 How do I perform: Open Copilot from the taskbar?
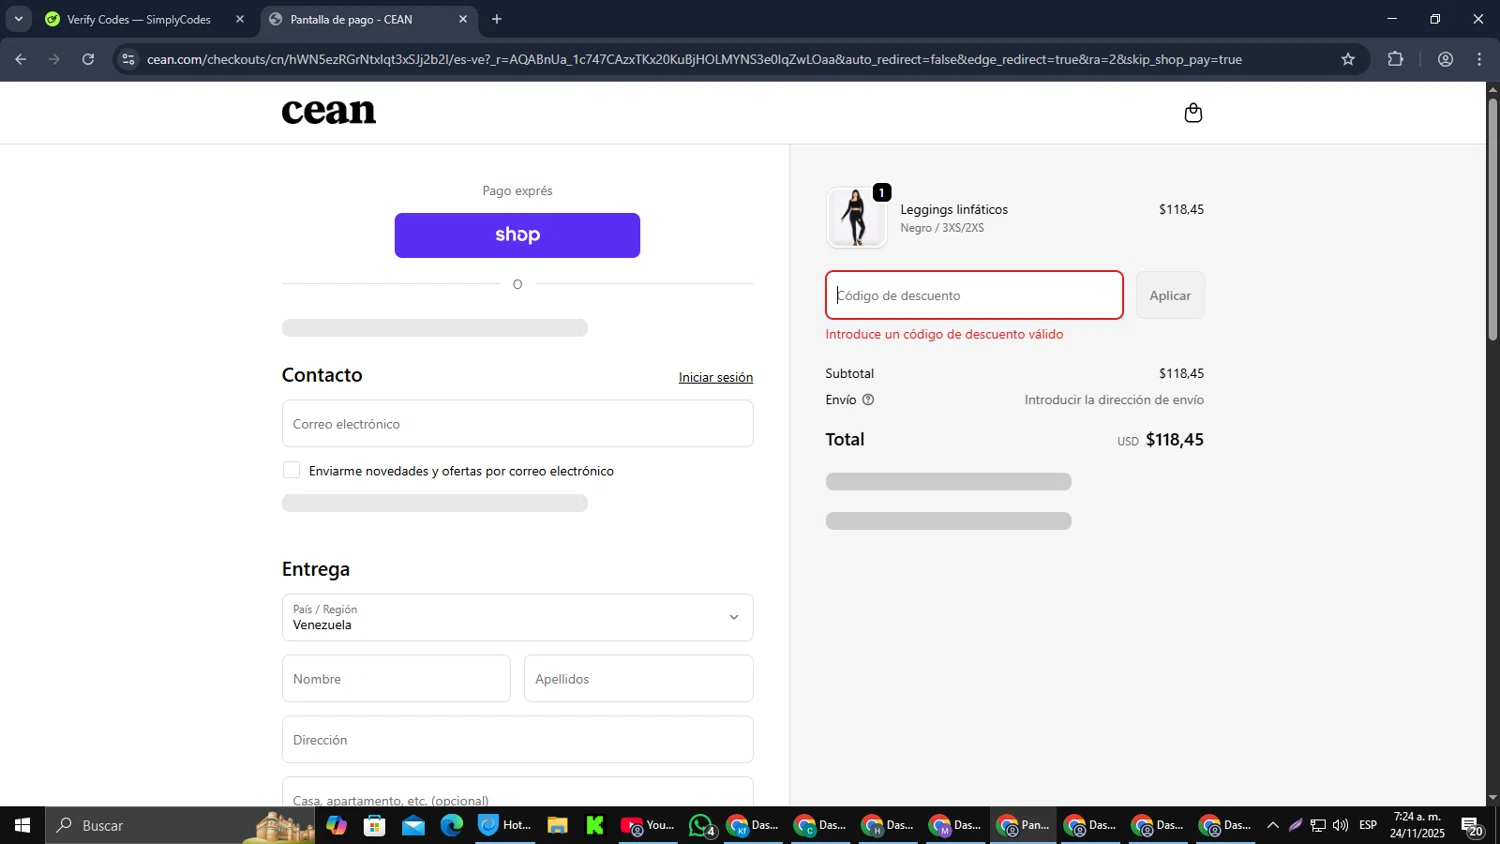click(x=336, y=826)
